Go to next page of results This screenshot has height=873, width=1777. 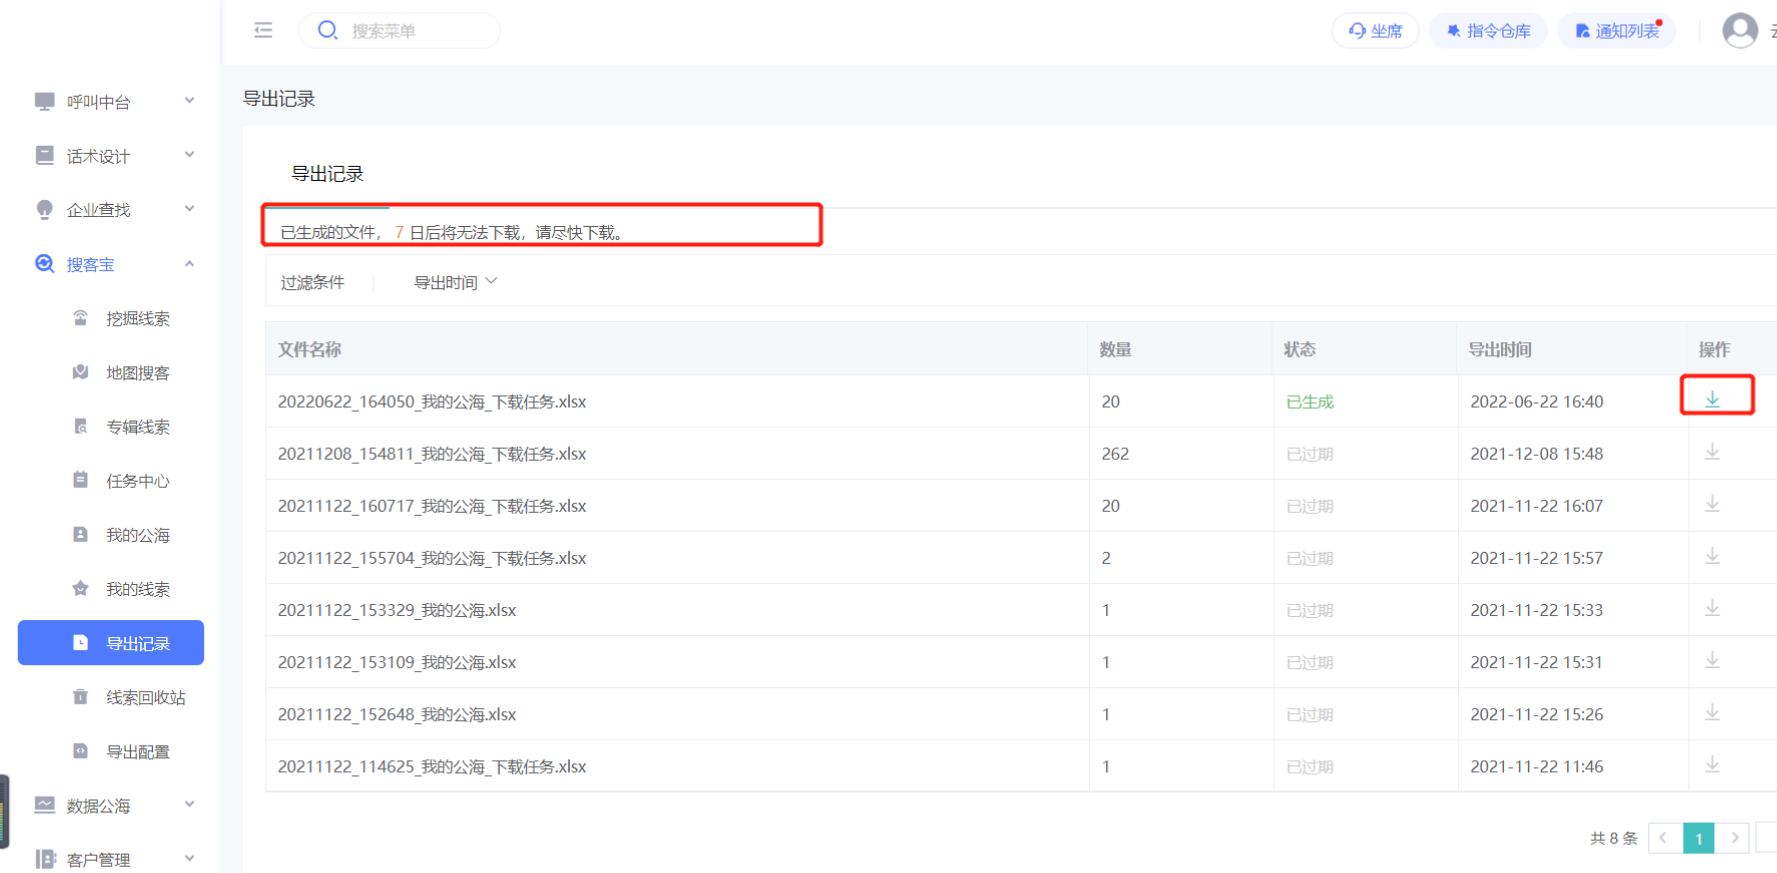1734,838
